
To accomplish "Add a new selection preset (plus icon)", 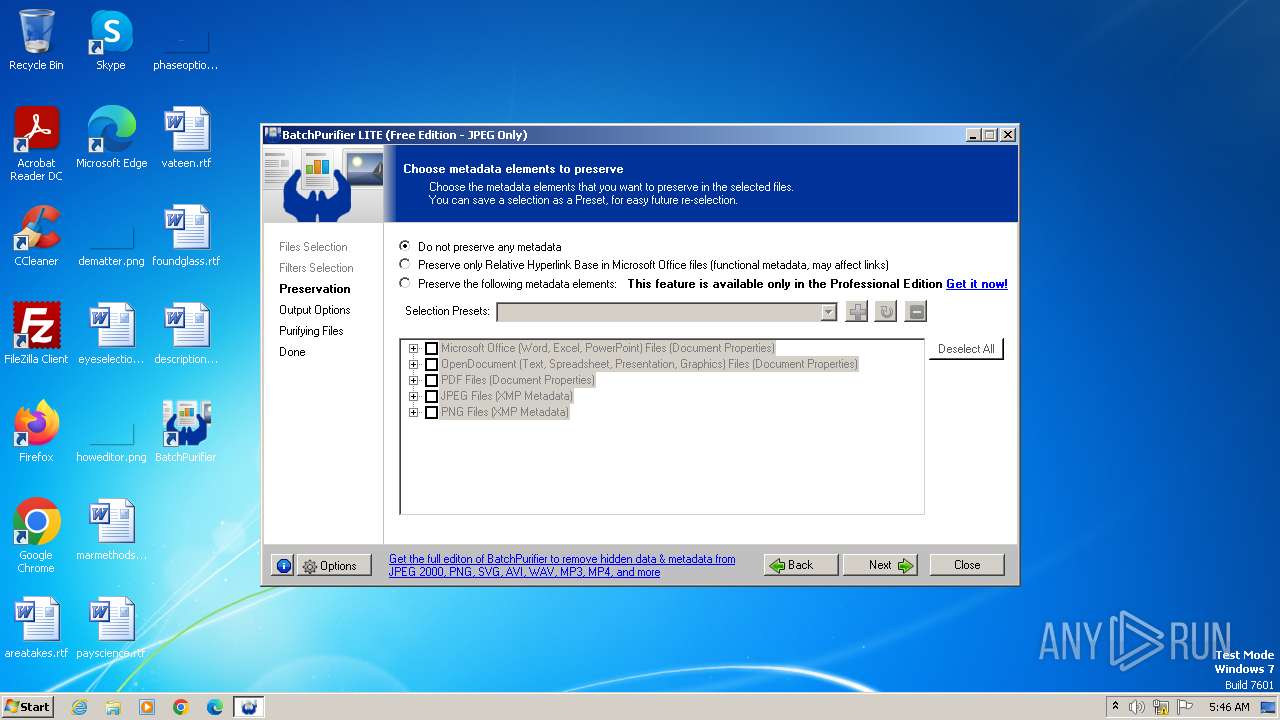I will tap(857, 312).
